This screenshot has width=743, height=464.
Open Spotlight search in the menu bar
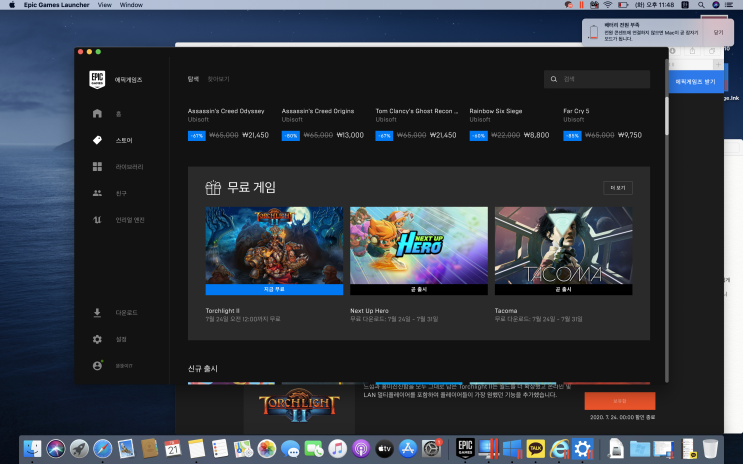[x=701, y=5]
